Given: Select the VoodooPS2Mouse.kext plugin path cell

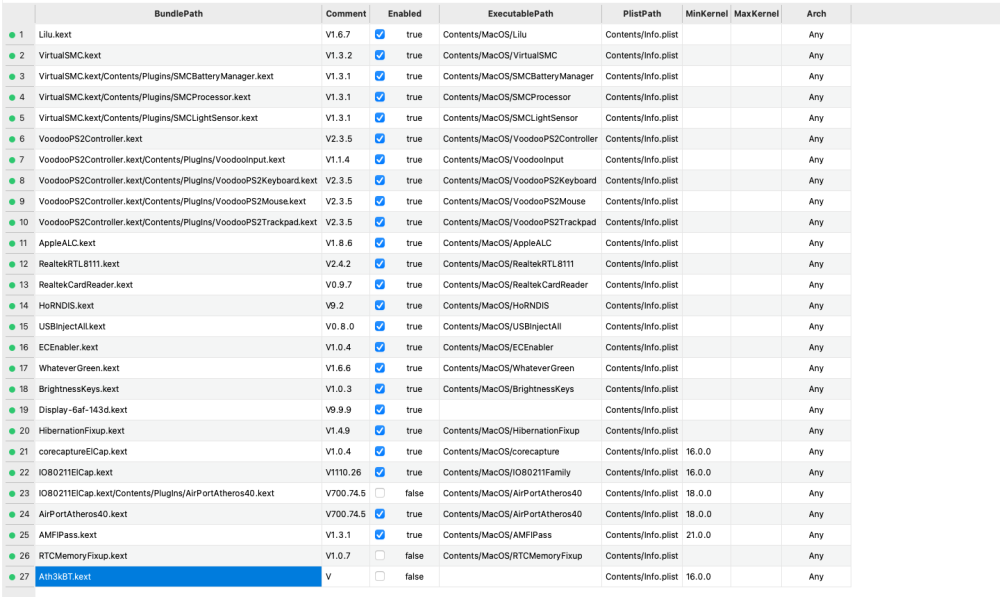Looking at the screenshot, I should tap(179, 202).
